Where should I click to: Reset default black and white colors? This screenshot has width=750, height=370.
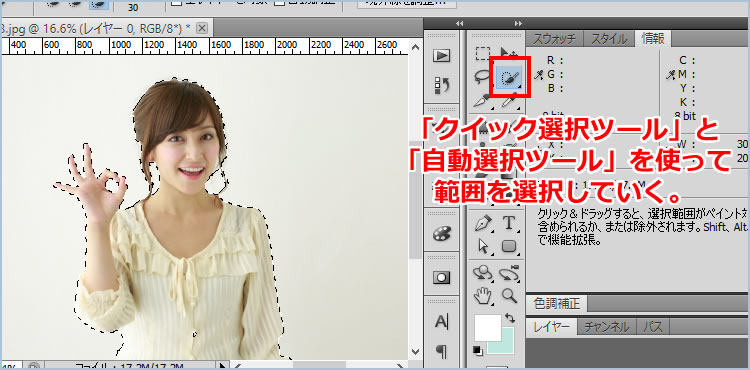point(478,350)
